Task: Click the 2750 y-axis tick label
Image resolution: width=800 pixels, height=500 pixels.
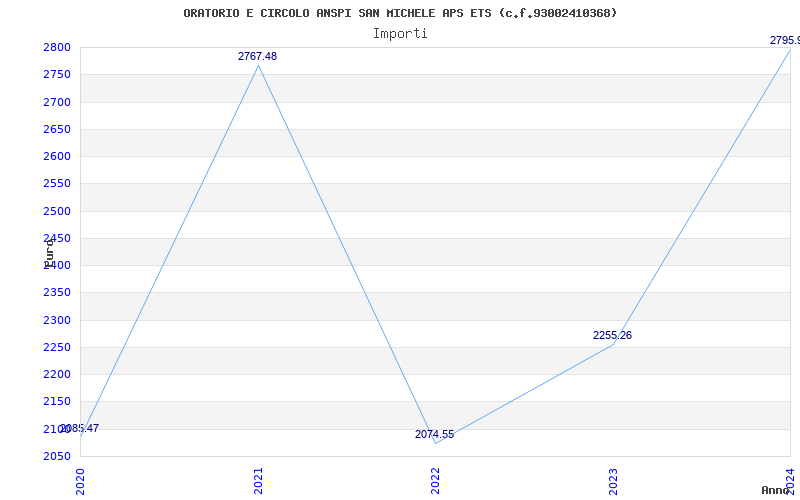Action: coord(57,75)
